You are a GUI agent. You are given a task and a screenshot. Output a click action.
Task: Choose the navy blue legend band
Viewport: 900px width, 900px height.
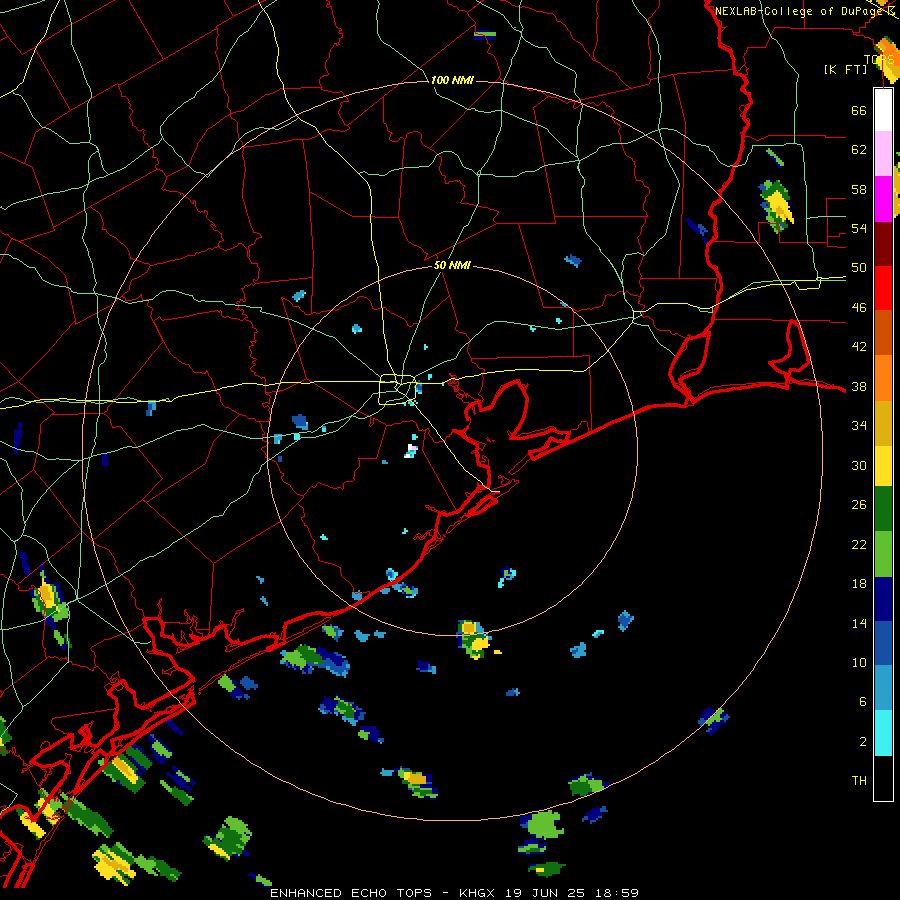pos(883,599)
